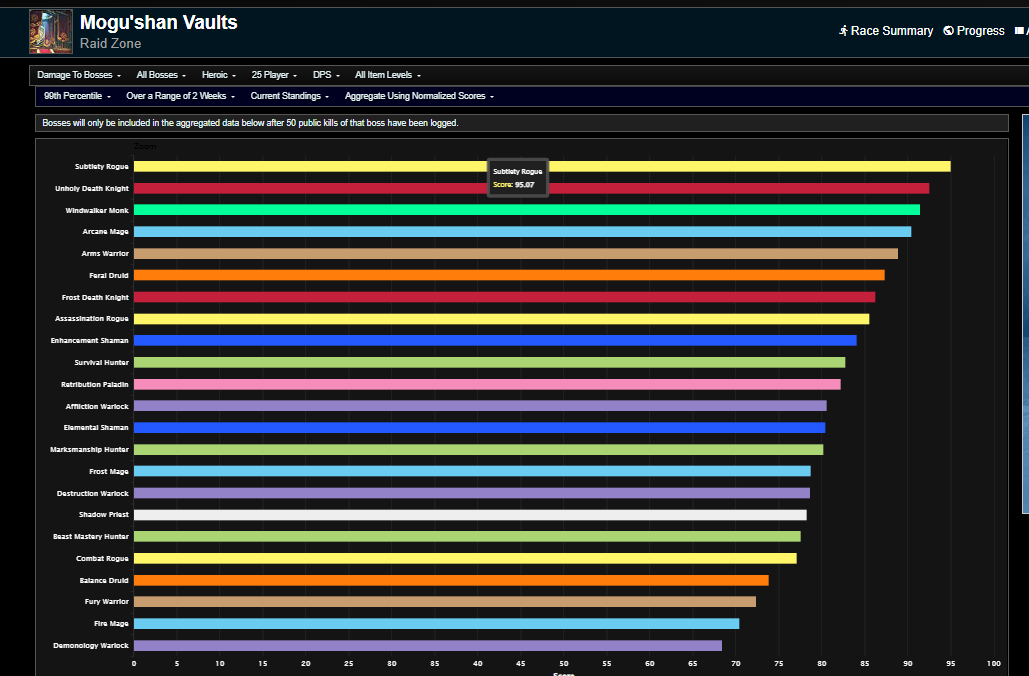The height and width of the screenshot is (676, 1029).
Task: Open Aggregate Using Normalized Scores dropdown
Action: click(x=419, y=96)
